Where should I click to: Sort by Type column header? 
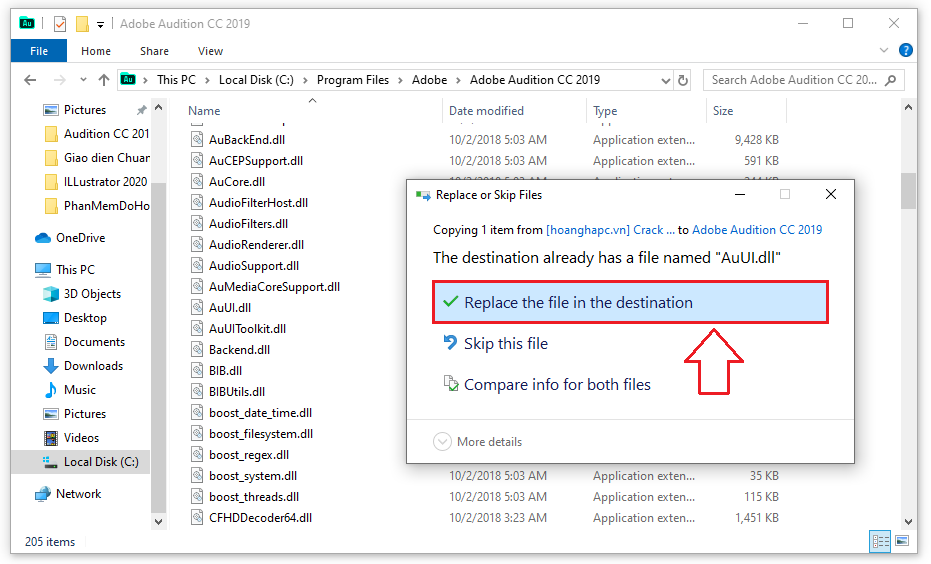(x=605, y=111)
